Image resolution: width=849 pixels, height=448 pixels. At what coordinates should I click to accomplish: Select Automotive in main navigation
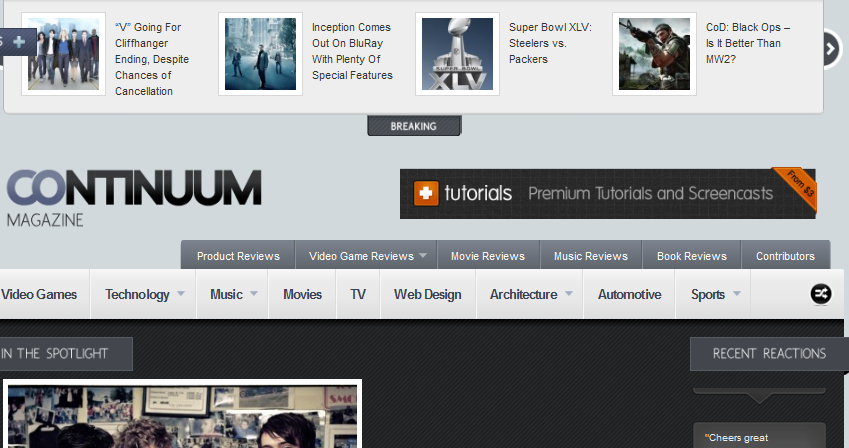pyautogui.click(x=629, y=294)
